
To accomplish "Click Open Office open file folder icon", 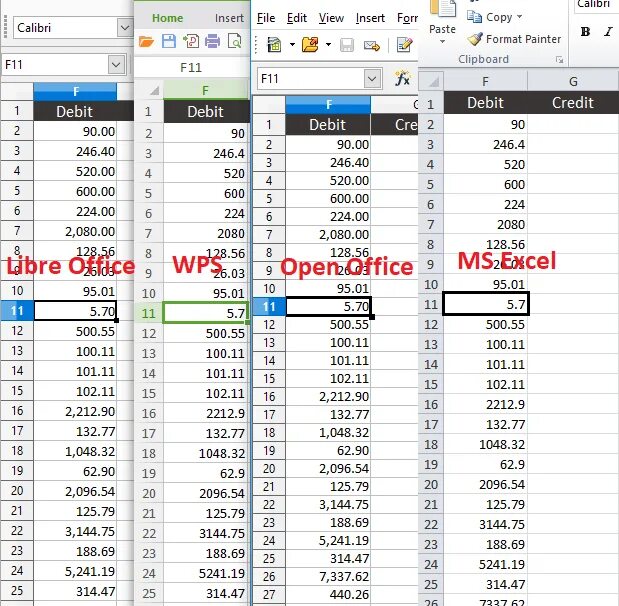I will (x=310, y=45).
